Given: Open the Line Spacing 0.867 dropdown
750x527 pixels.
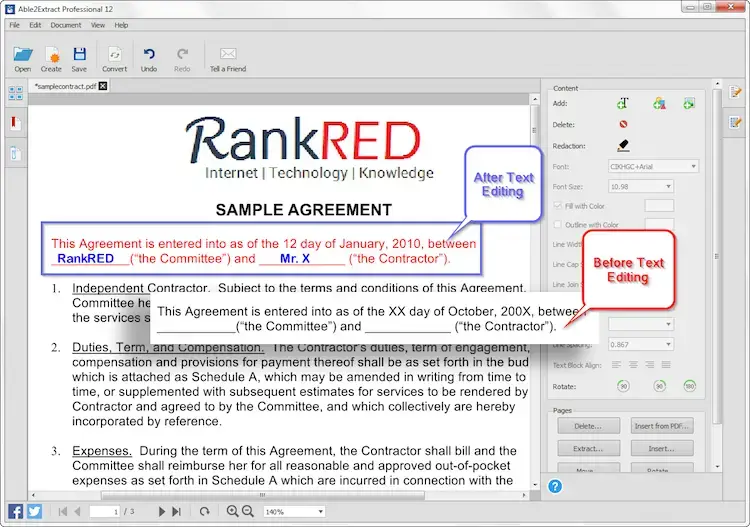Looking at the screenshot, I should (640, 344).
